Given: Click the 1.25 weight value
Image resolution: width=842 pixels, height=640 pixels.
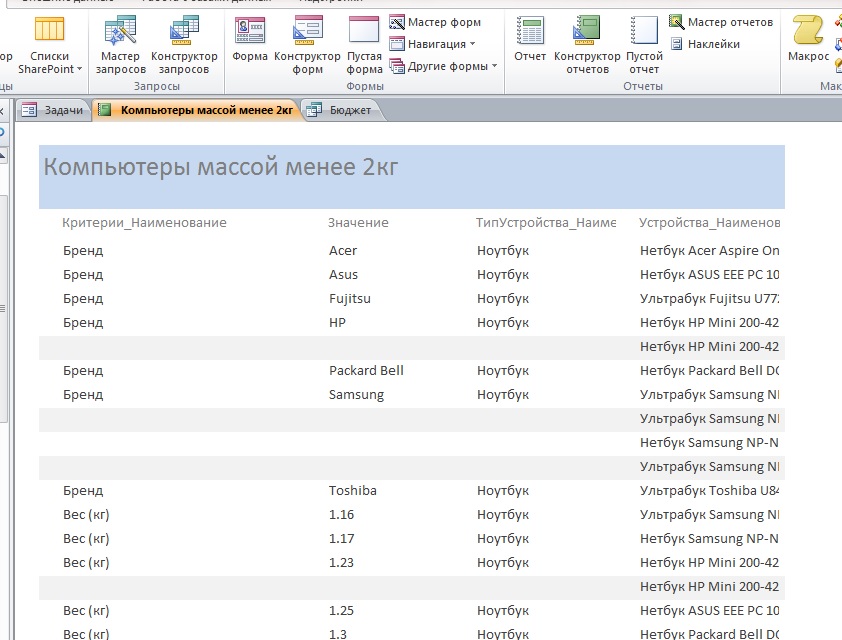Looking at the screenshot, I should [x=342, y=610].
